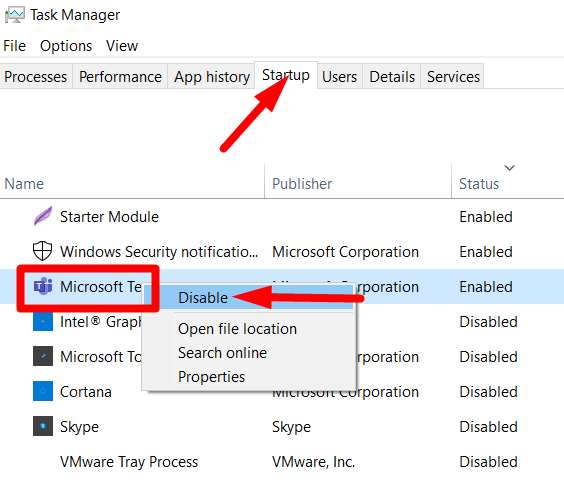Open Properties from the context menu

point(212,377)
